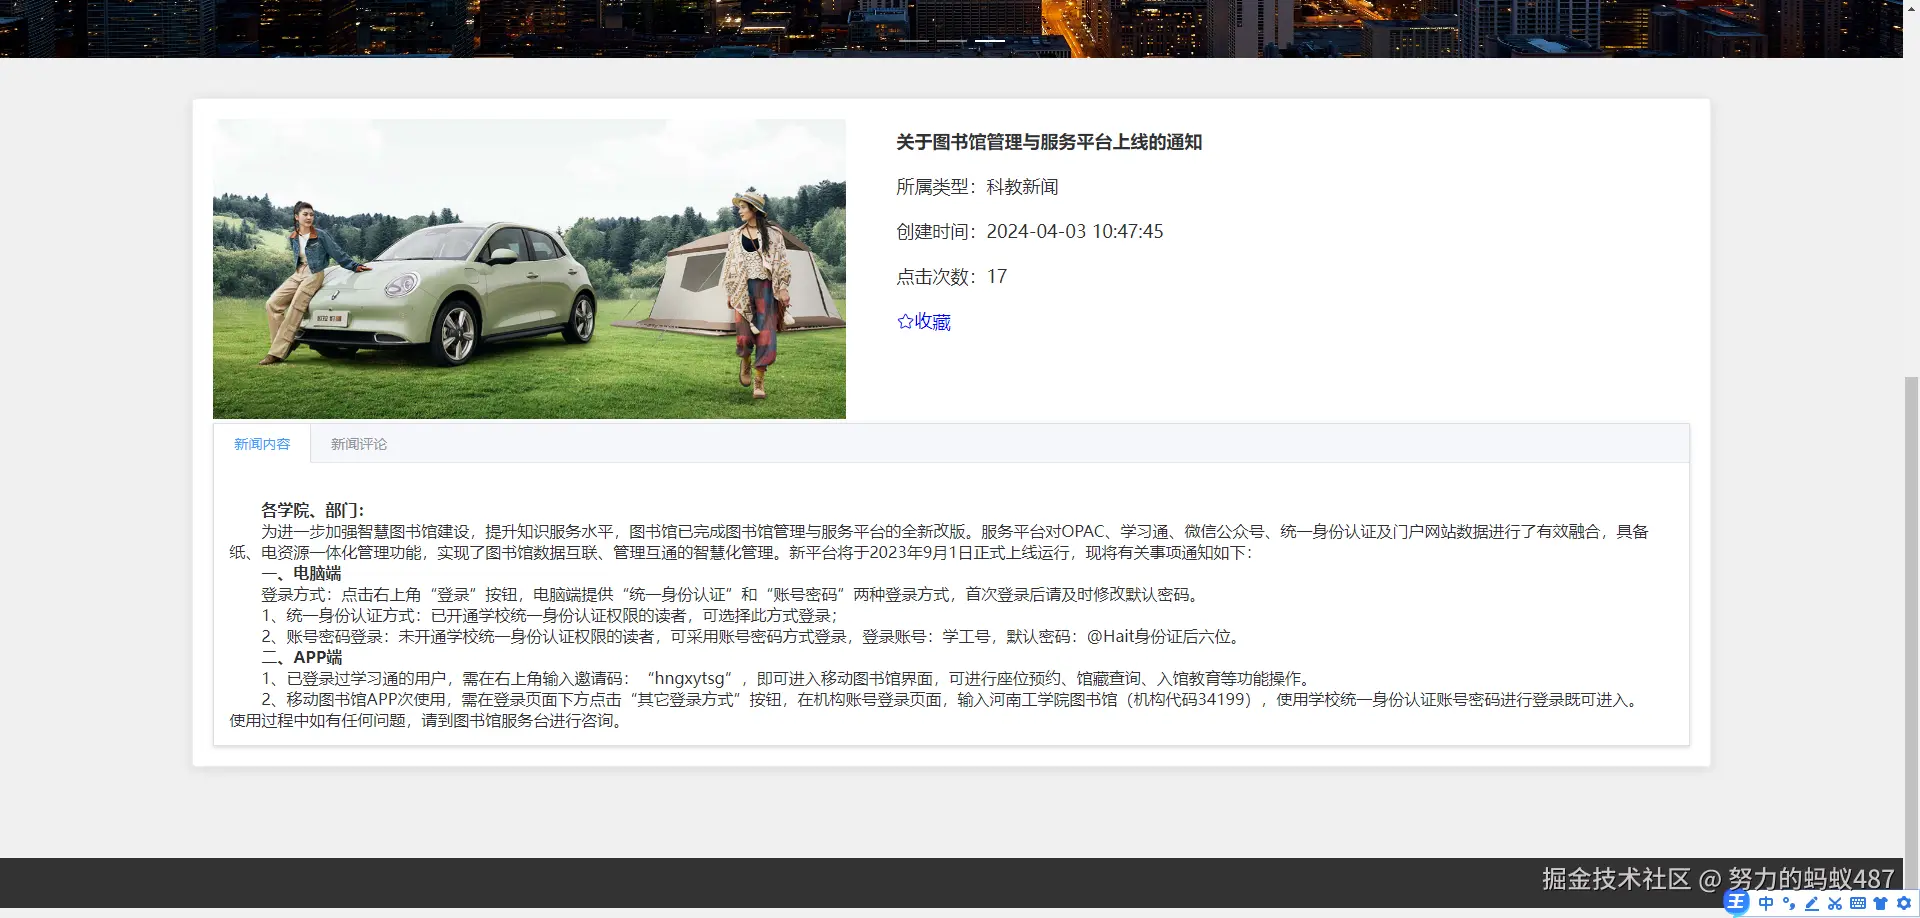
Task: Click the punctuation mode icon in IME bar
Action: tap(1787, 903)
